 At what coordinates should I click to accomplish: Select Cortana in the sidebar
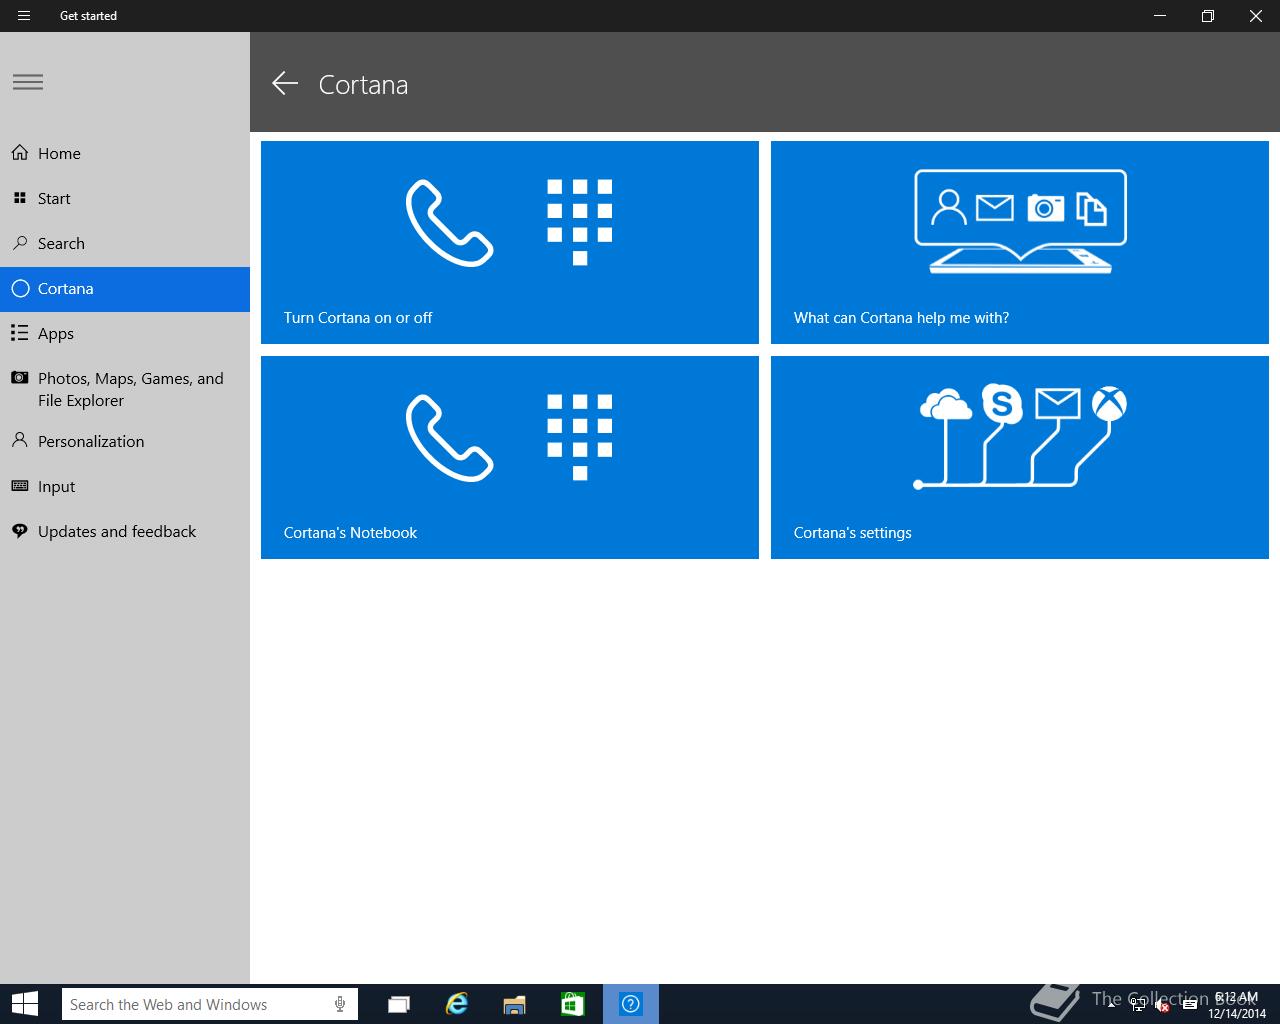[x=125, y=289]
